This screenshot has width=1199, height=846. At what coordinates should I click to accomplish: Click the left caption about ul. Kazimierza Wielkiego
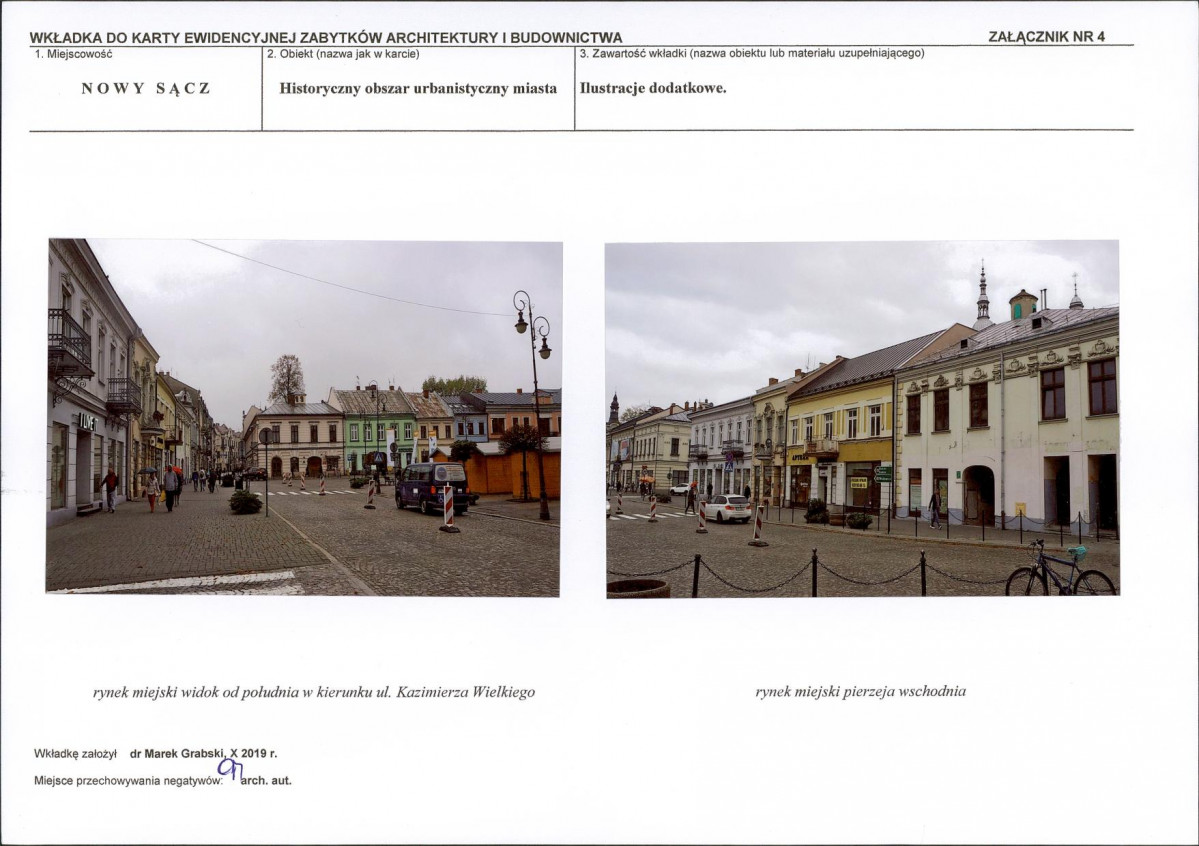[314, 692]
